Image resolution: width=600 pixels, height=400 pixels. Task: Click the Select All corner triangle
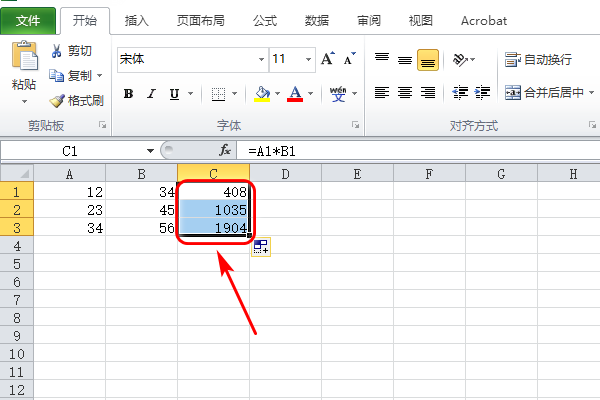[x=17, y=173]
